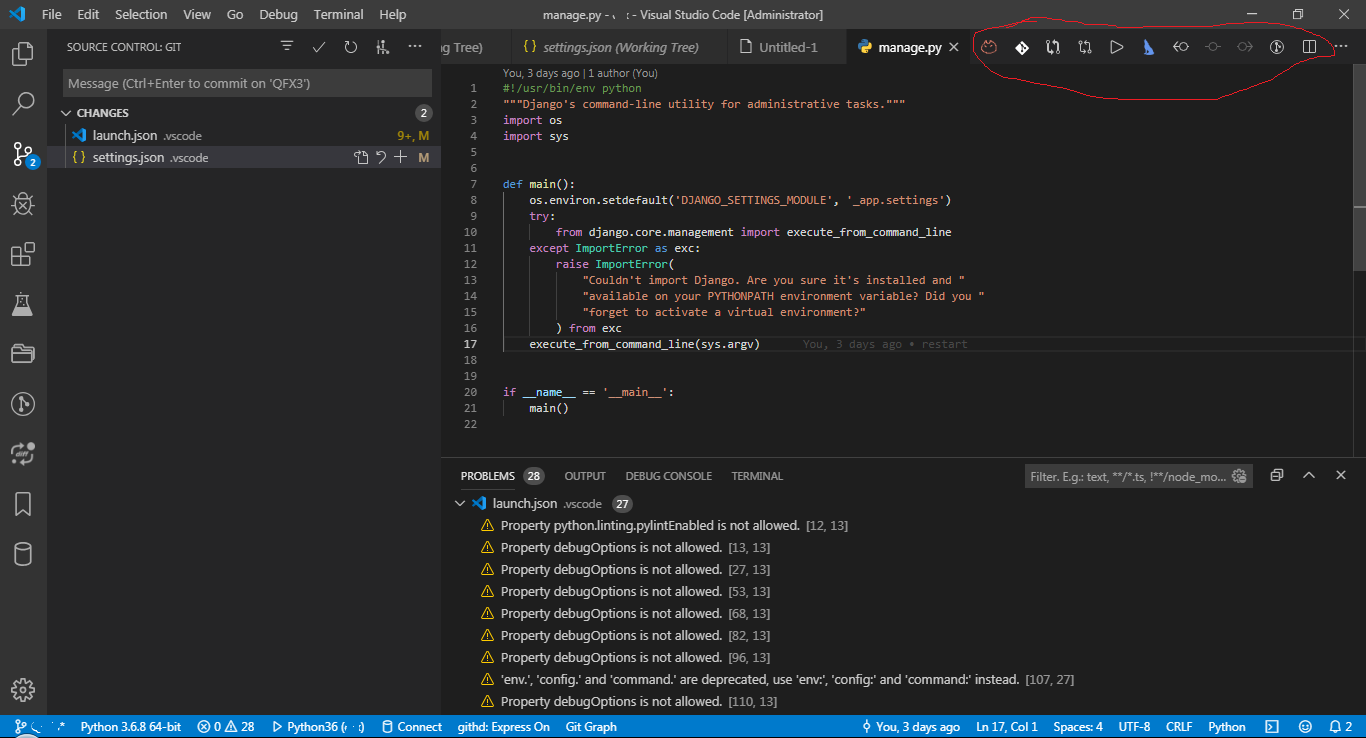The width and height of the screenshot is (1366, 738).
Task: Maximize panel with the up chevron
Action: pyautogui.click(x=1309, y=476)
